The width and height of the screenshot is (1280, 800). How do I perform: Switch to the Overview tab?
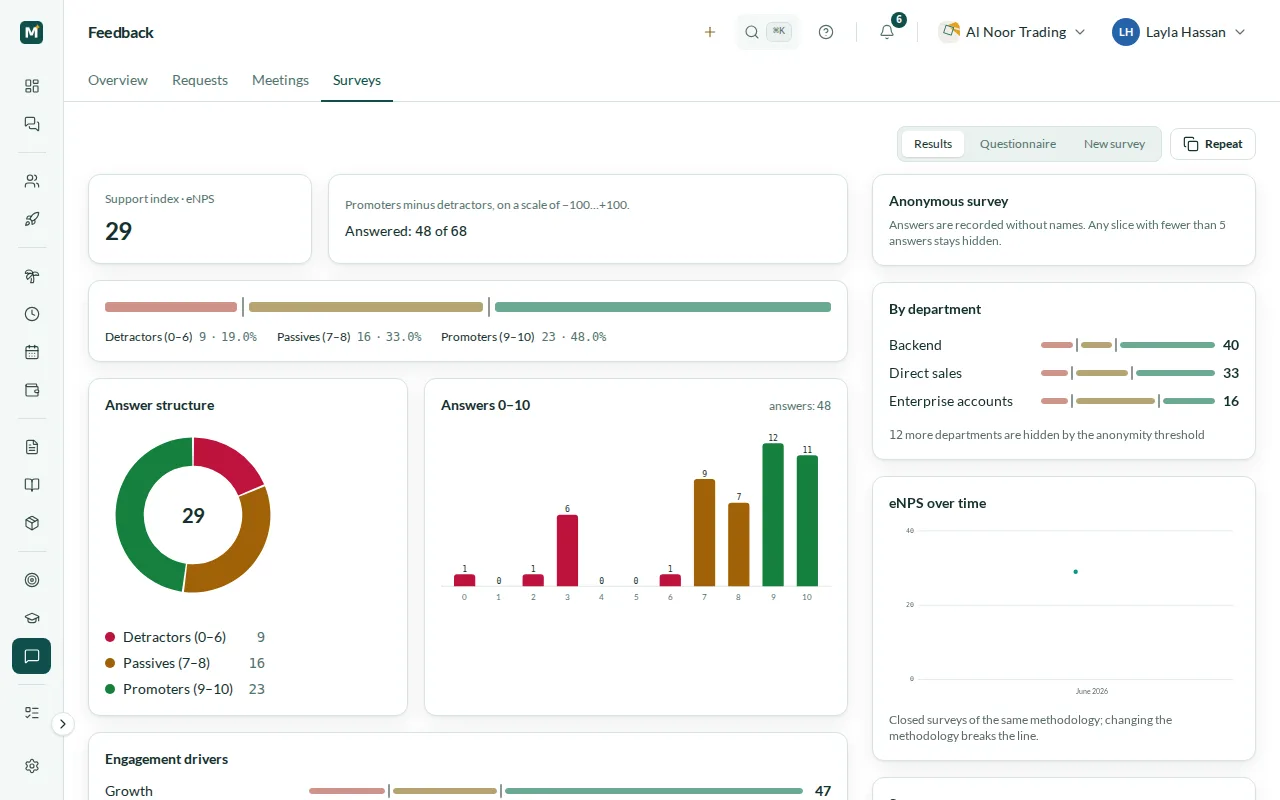[x=118, y=80]
